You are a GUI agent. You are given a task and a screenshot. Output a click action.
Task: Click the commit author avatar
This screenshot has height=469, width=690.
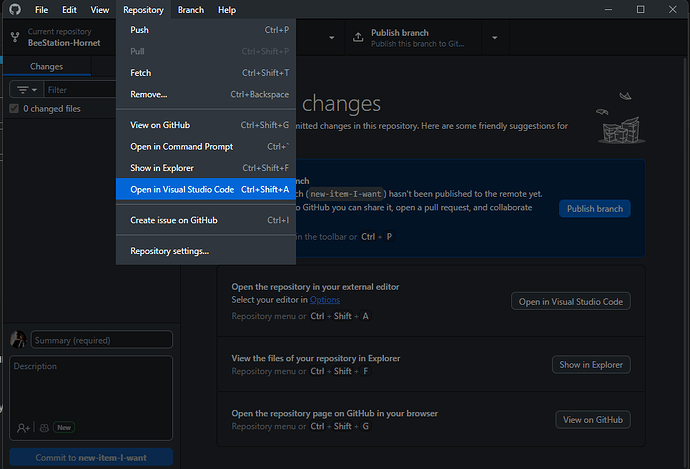pos(18,340)
